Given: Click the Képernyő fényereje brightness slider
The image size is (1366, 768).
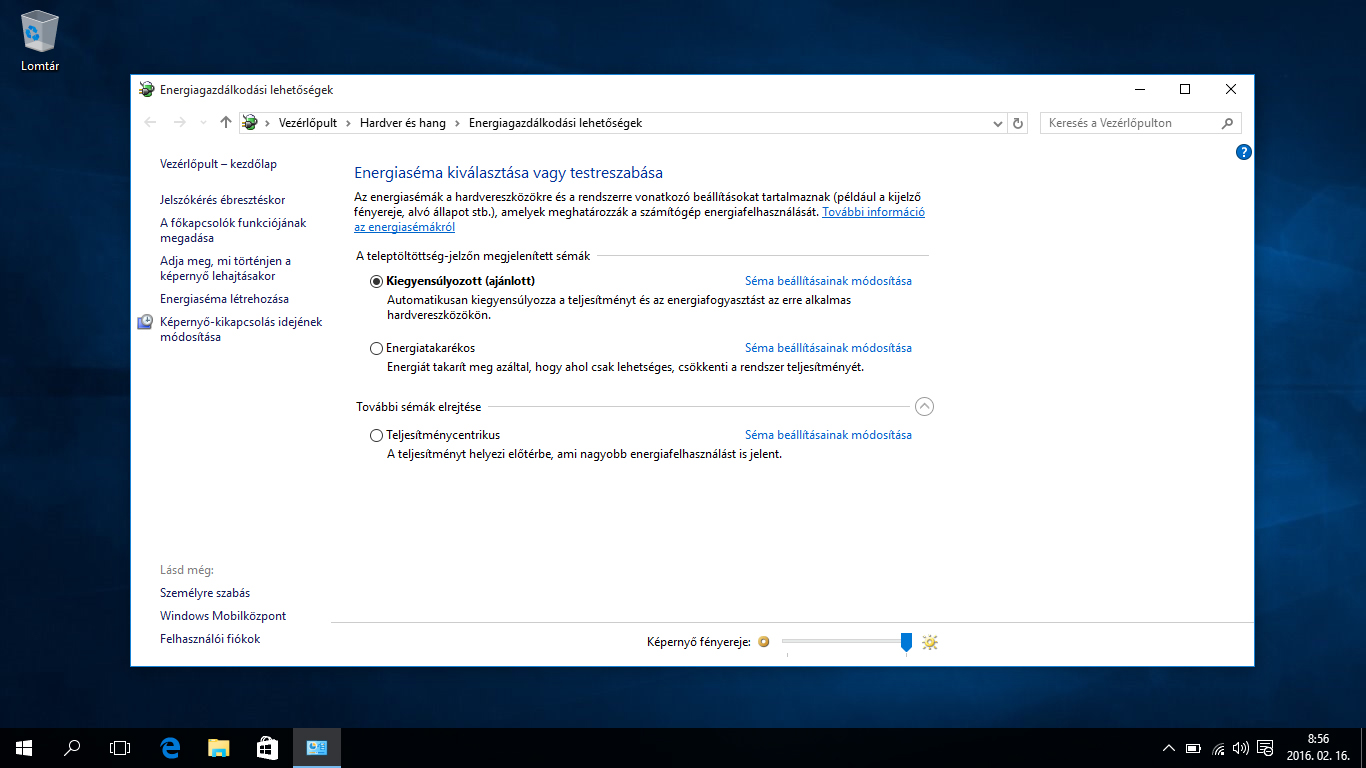Looking at the screenshot, I should (845, 641).
